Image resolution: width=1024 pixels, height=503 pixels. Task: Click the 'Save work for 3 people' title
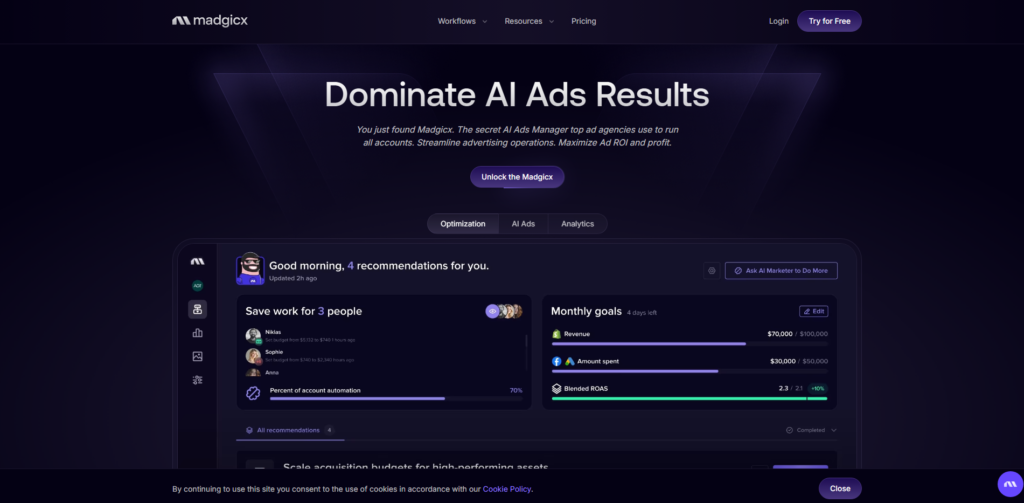(304, 312)
